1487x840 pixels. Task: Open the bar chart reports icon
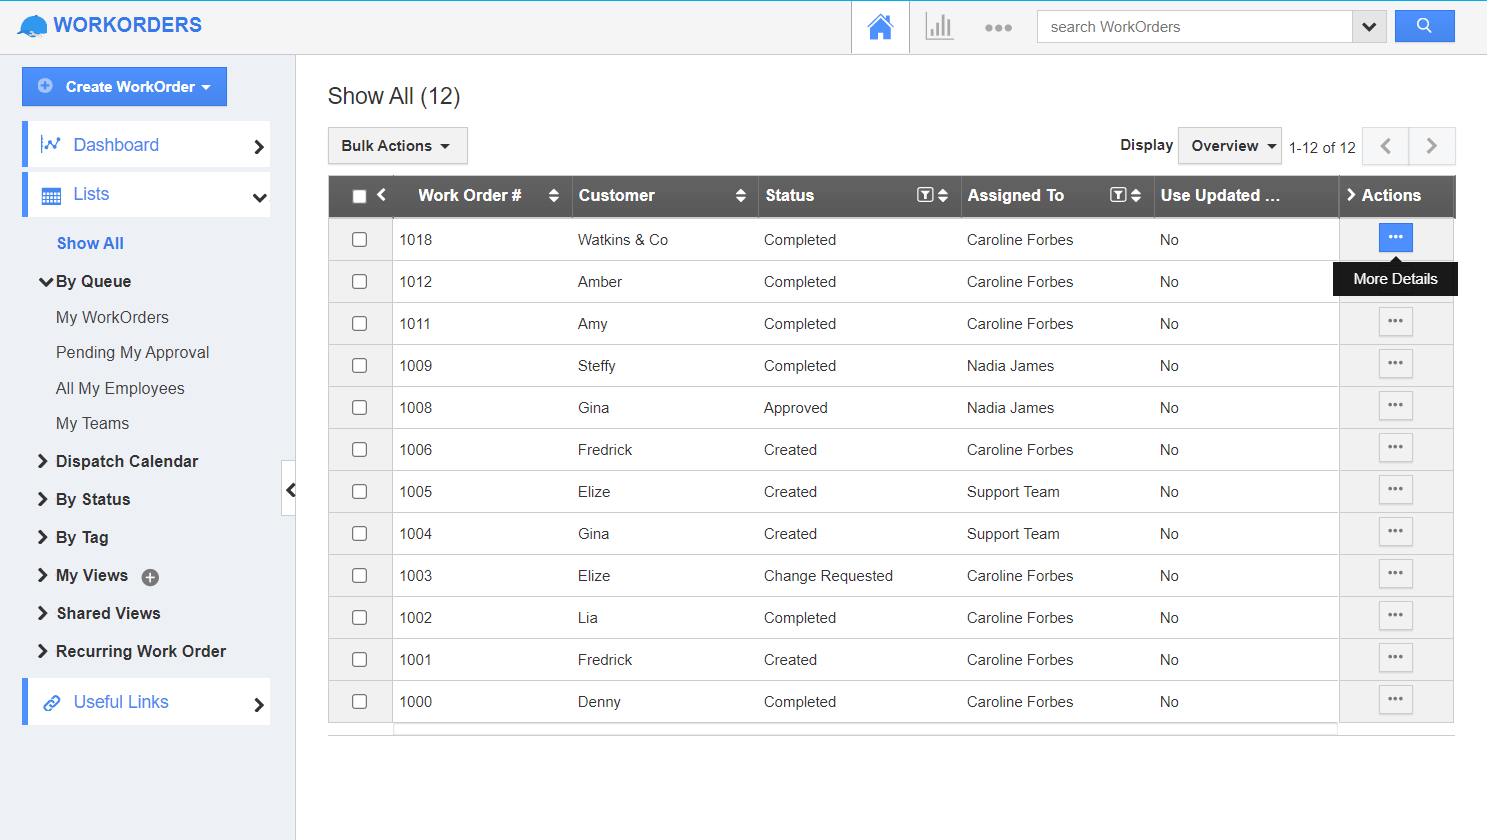[939, 26]
